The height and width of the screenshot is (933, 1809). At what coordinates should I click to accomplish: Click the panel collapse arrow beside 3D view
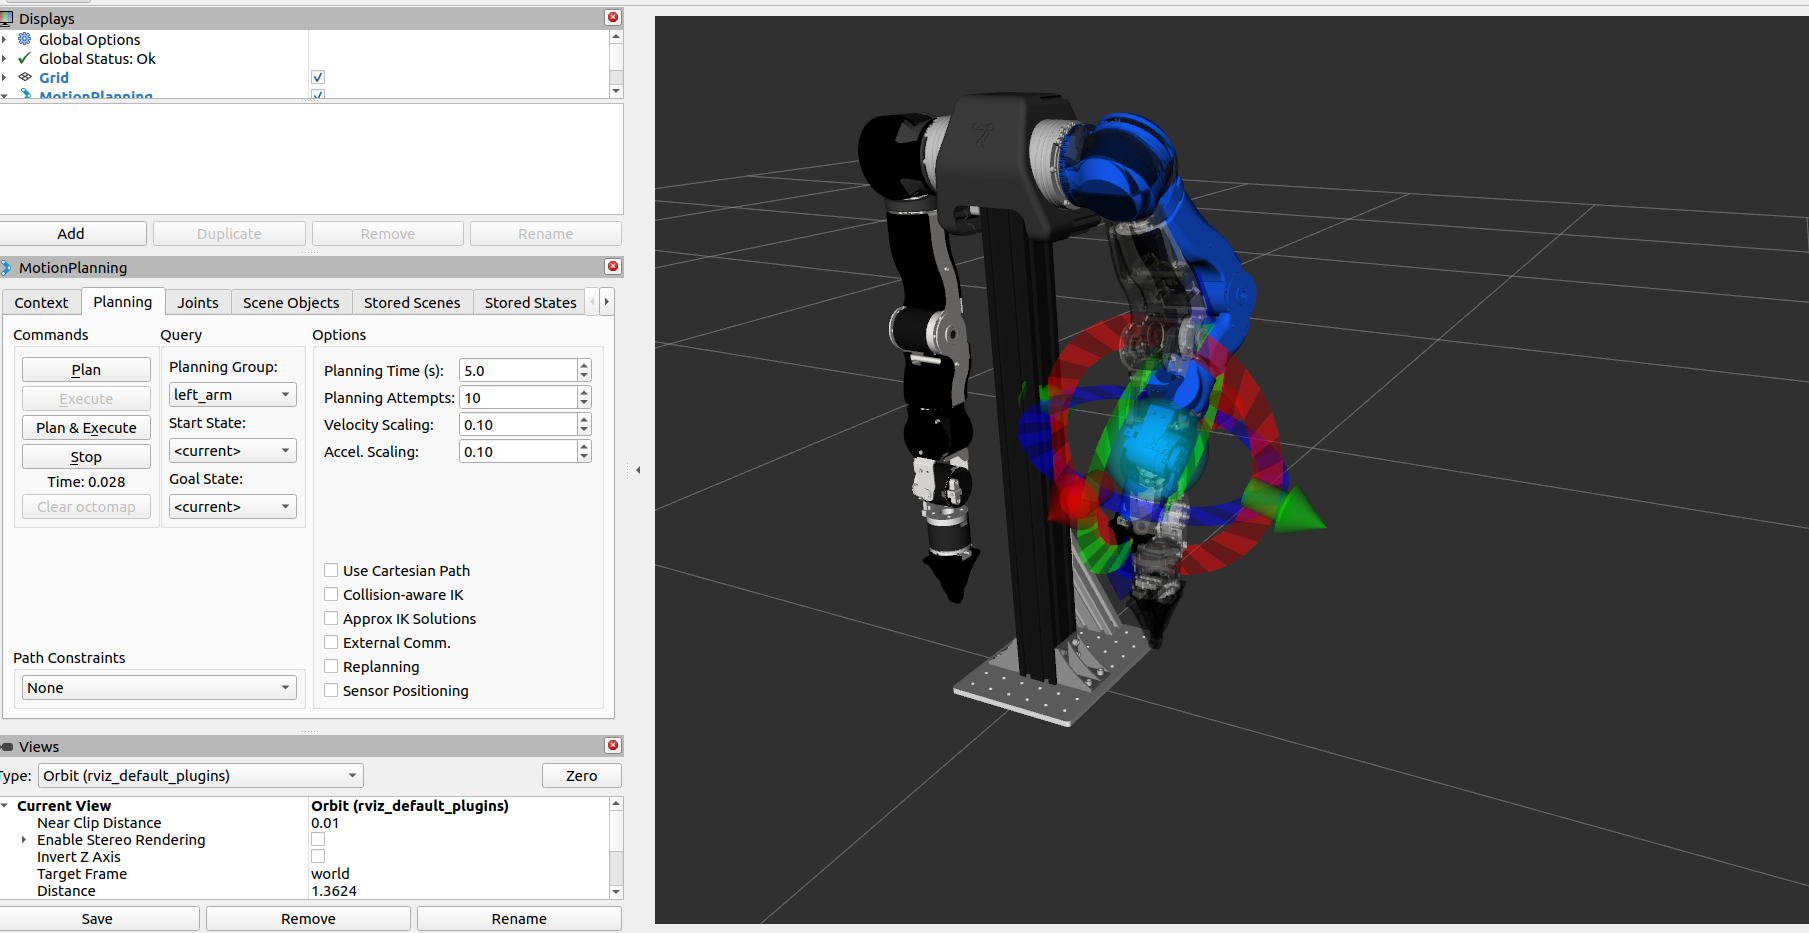tap(638, 470)
